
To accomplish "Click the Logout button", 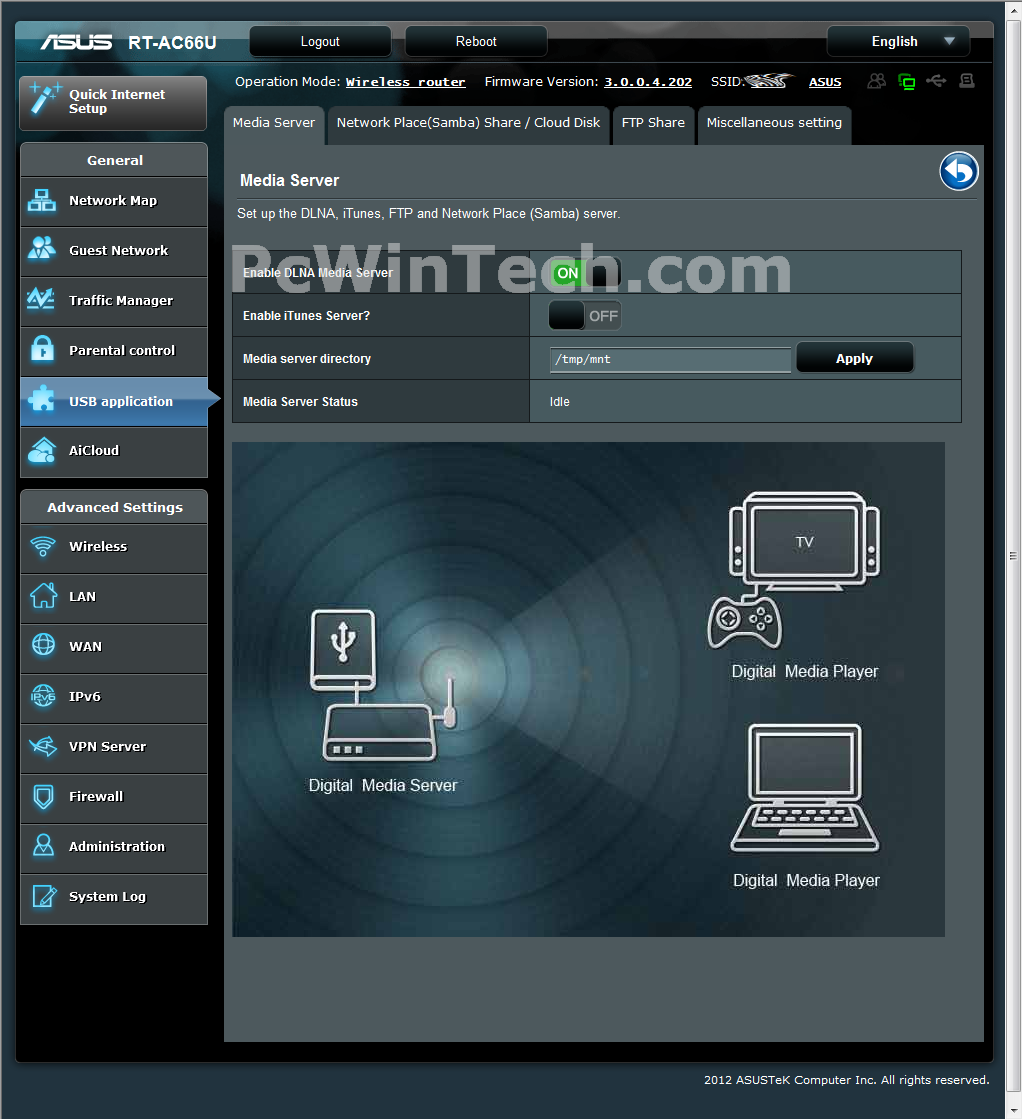I will point(320,41).
